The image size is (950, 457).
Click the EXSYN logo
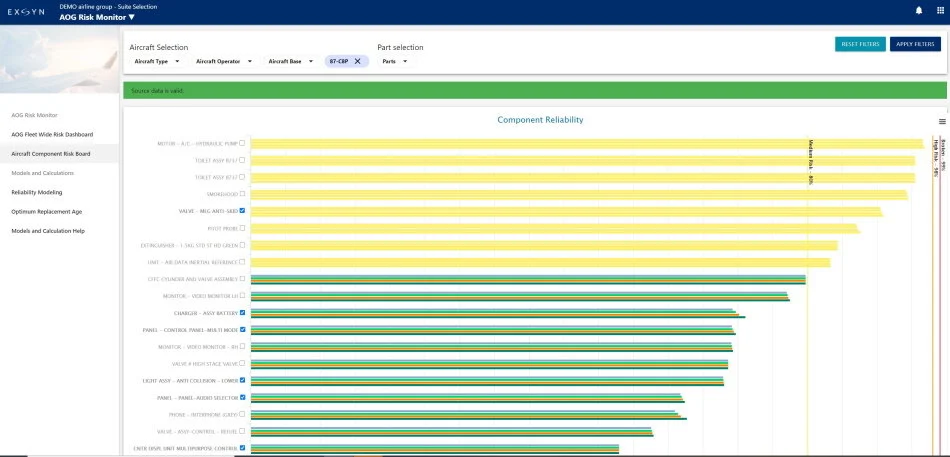tap(26, 12)
